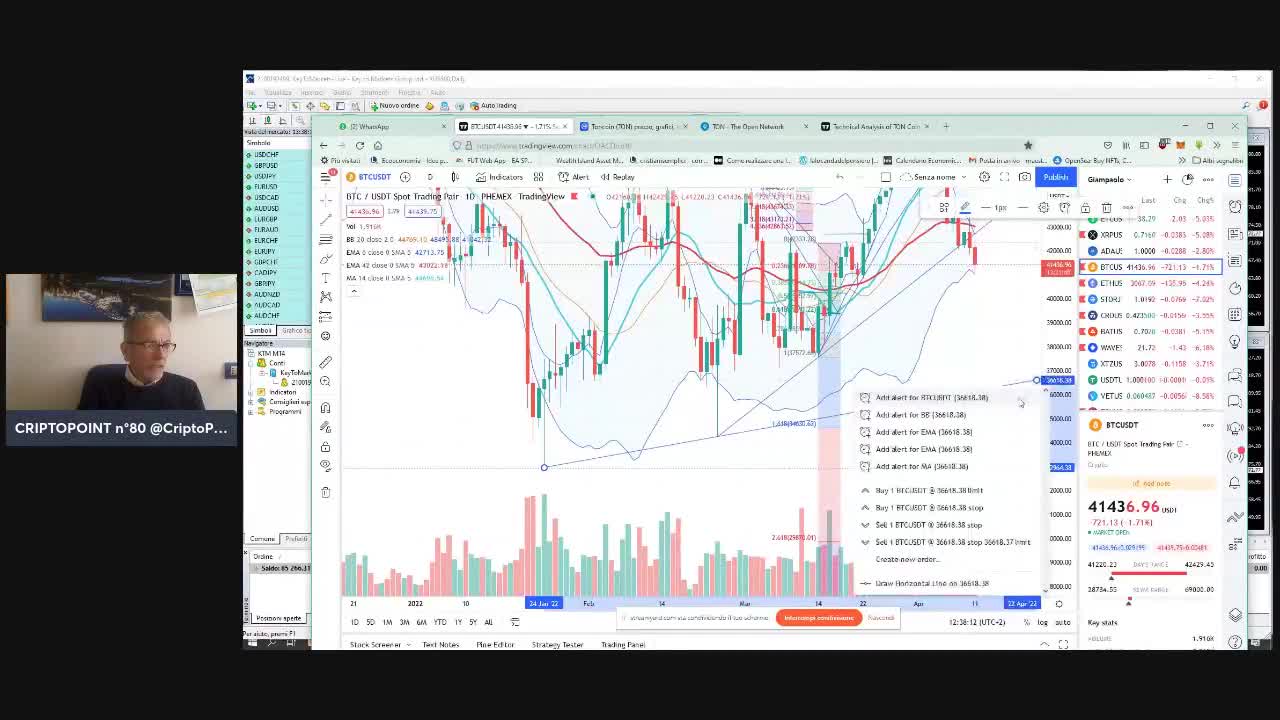
Task: Open the alerts alarm-clock sidebar icon
Action: point(1235,207)
